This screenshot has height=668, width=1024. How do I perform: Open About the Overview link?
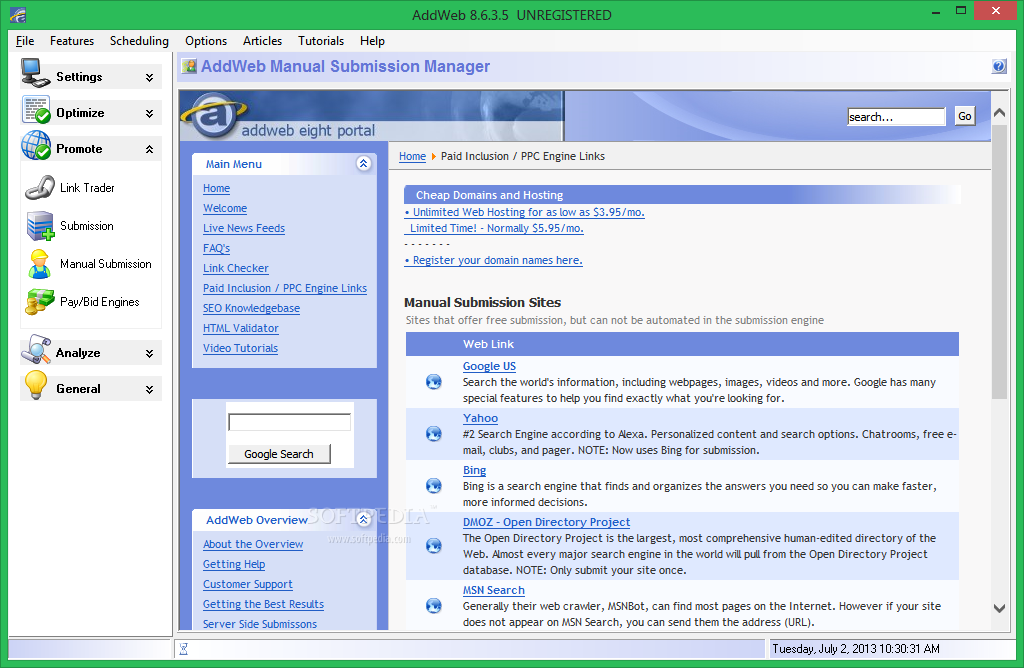tap(253, 544)
